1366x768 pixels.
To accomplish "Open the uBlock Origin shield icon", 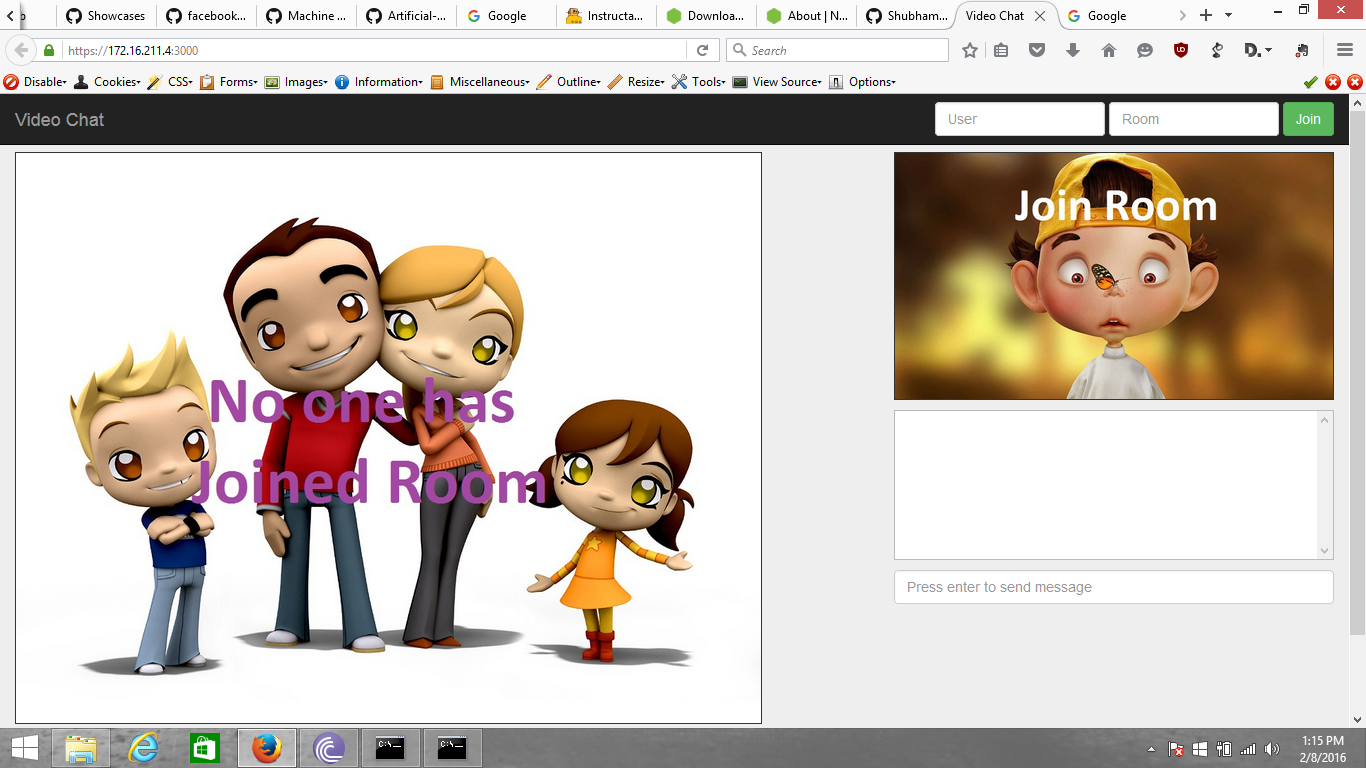I will pyautogui.click(x=1180, y=50).
